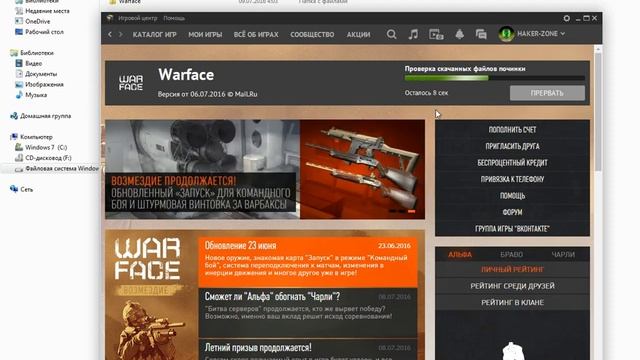This screenshot has height=360, width=640.
Task: Open the Всё об играх menu
Action: (256, 35)
